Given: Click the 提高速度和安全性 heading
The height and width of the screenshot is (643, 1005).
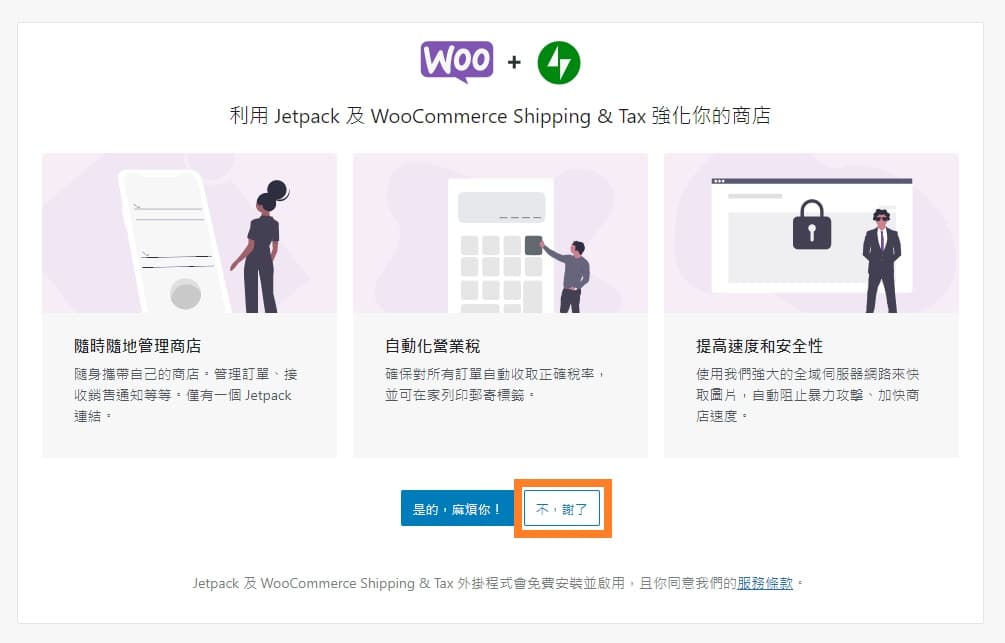Looking at the screenshot, I should coord(760,346).
